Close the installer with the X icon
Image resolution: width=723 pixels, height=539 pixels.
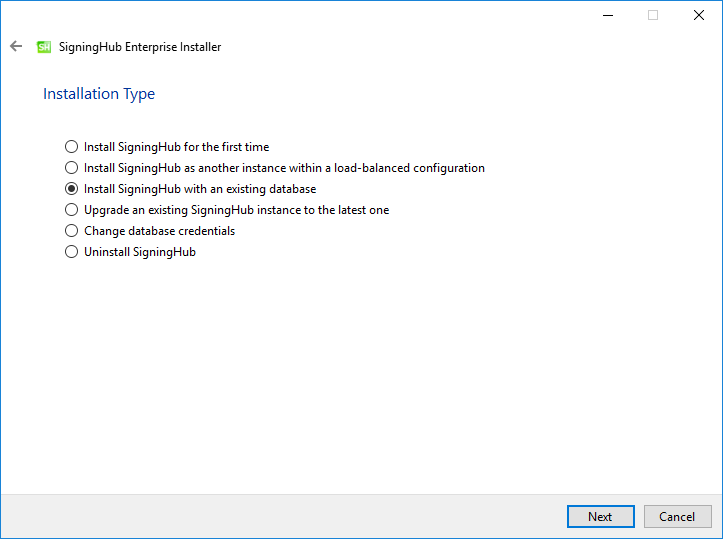click(x=699, y=15)
